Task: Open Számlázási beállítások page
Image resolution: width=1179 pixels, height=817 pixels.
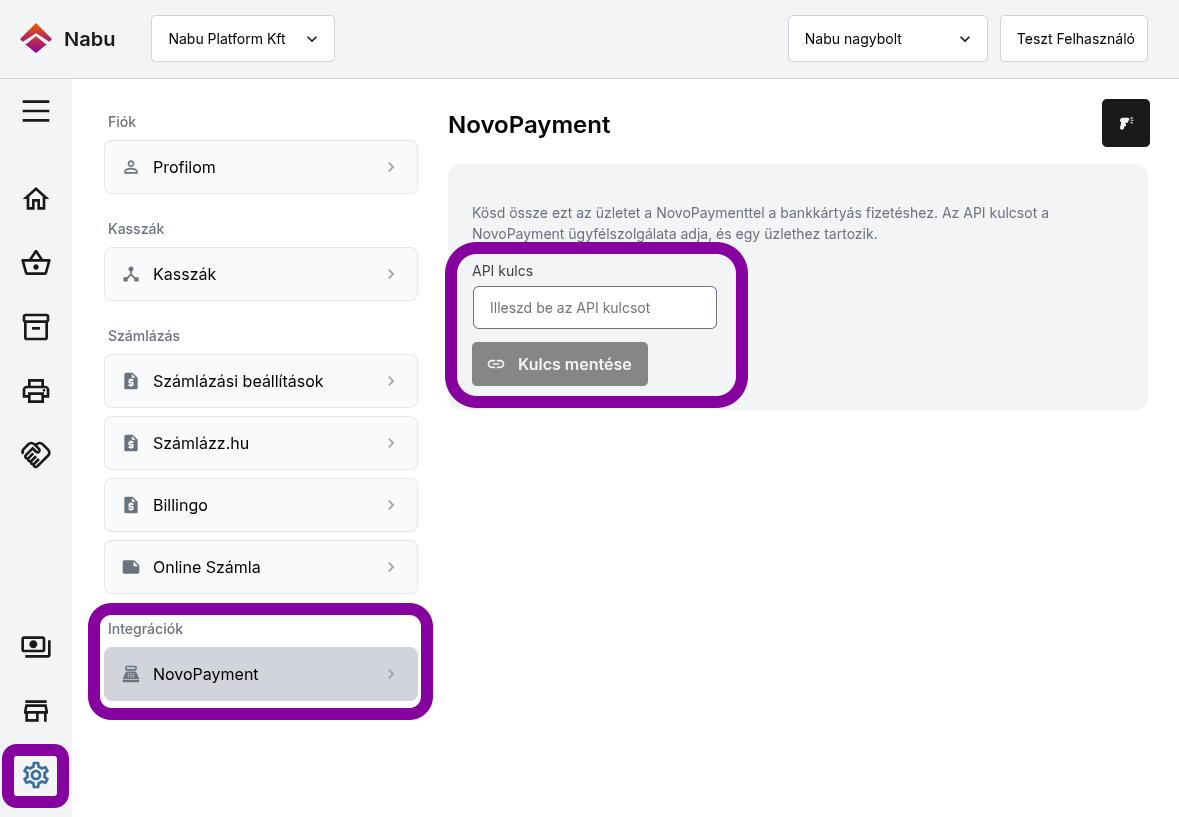Action: (x=261, y=381)
